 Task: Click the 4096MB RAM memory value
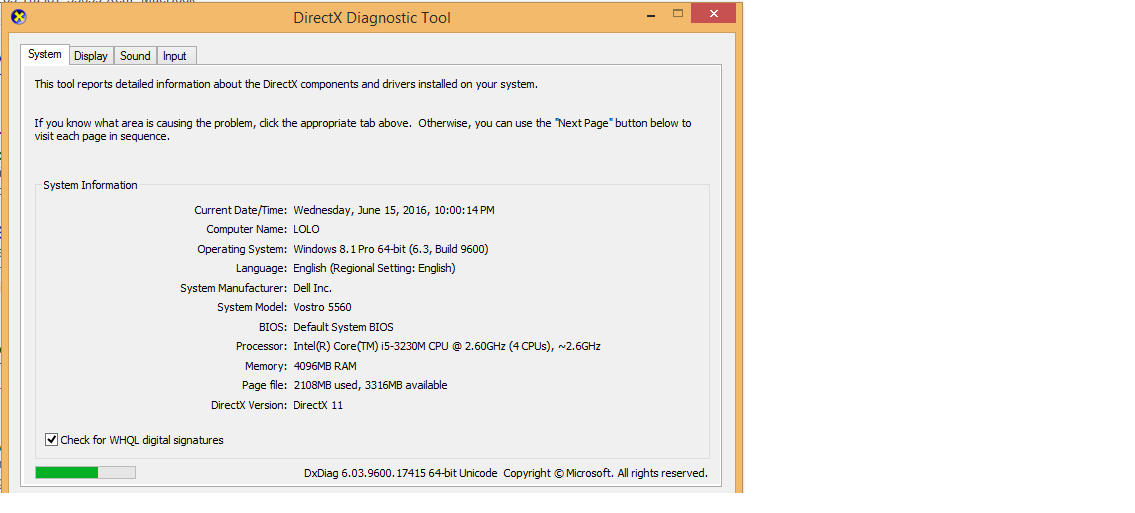tap(324, 366)
